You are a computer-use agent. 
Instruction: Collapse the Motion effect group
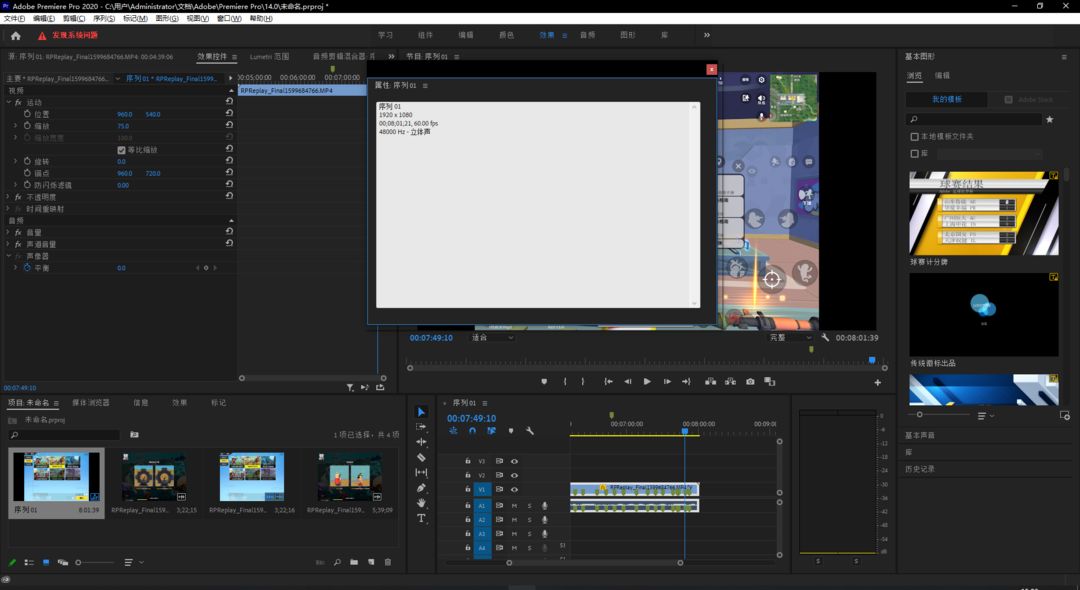pos(9,102)
